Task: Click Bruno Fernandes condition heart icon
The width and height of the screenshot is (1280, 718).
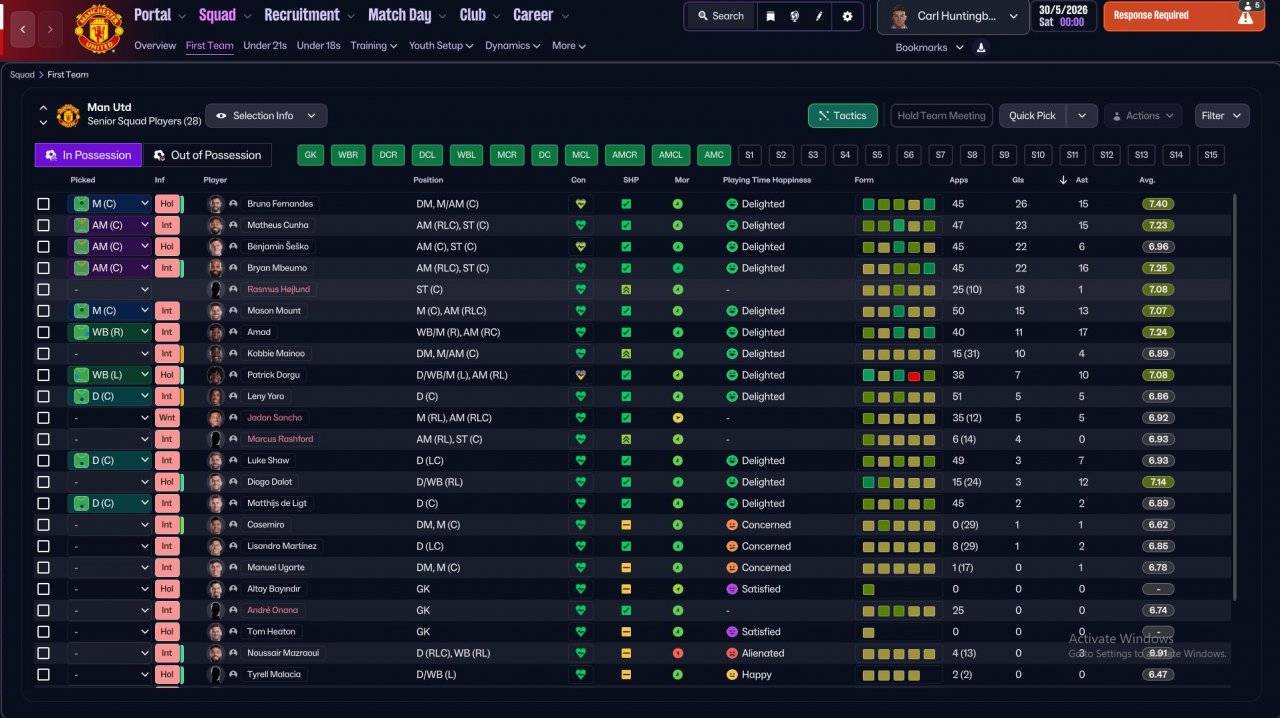Action: click(x=579, y=204)
